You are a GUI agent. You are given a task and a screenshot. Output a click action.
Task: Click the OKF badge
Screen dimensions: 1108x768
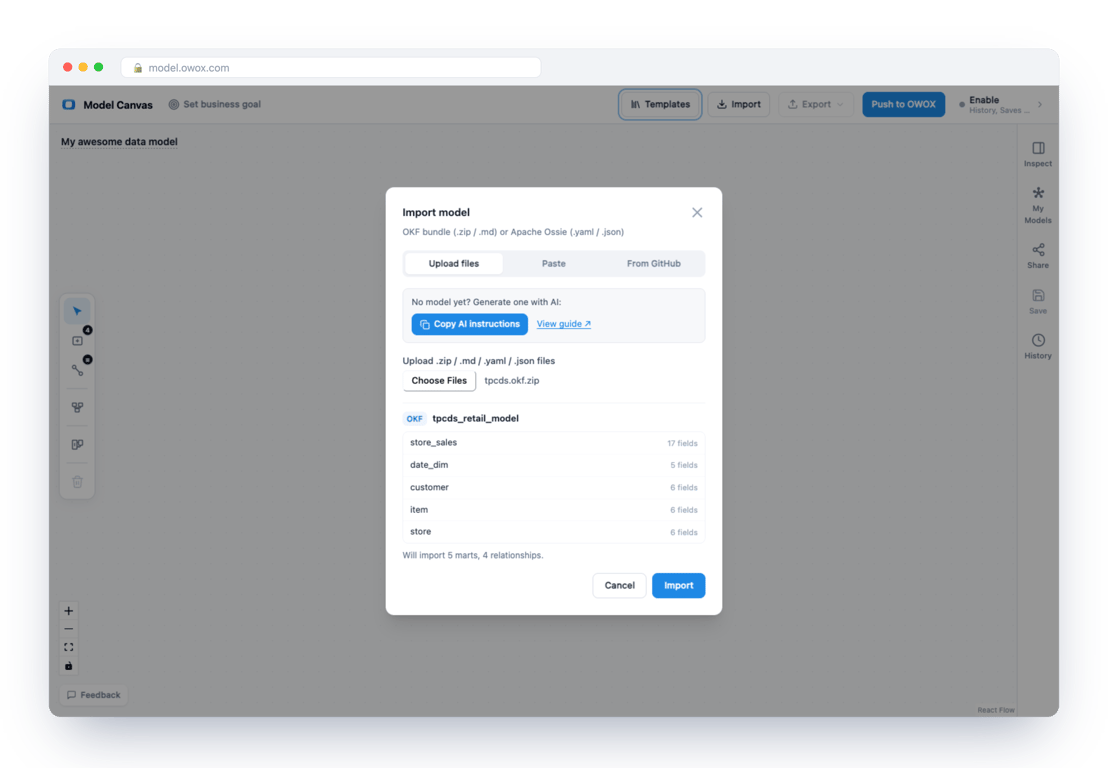tap(414, 419)
